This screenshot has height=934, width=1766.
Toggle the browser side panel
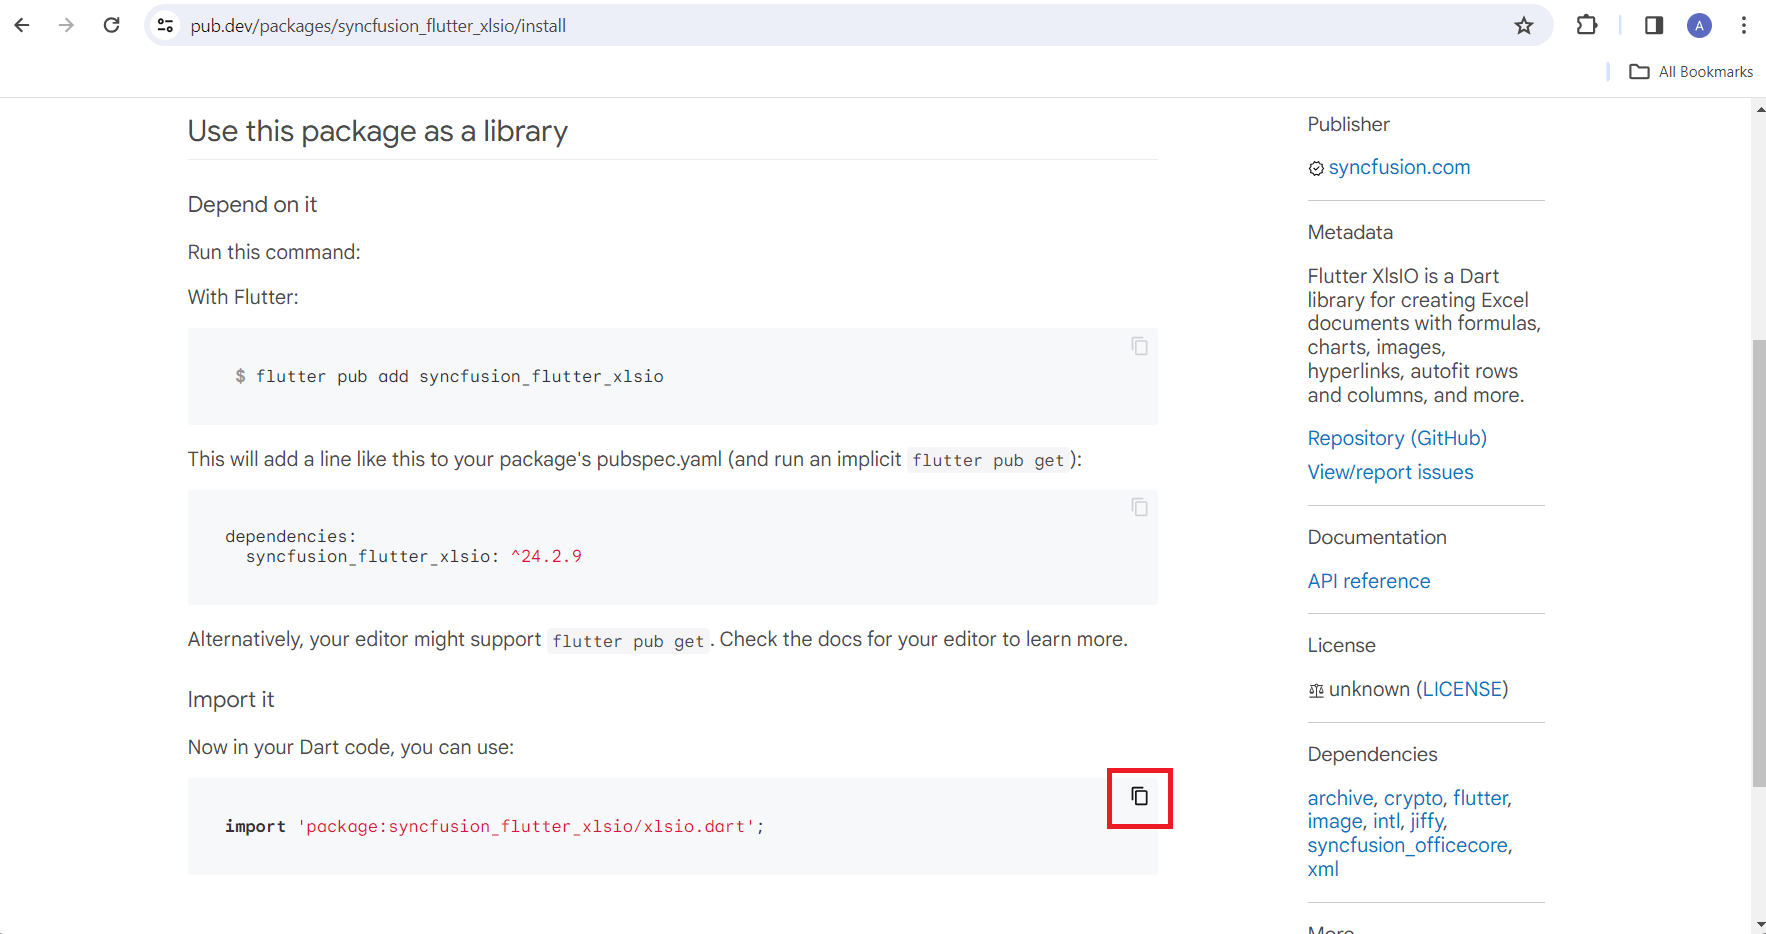1653,26
